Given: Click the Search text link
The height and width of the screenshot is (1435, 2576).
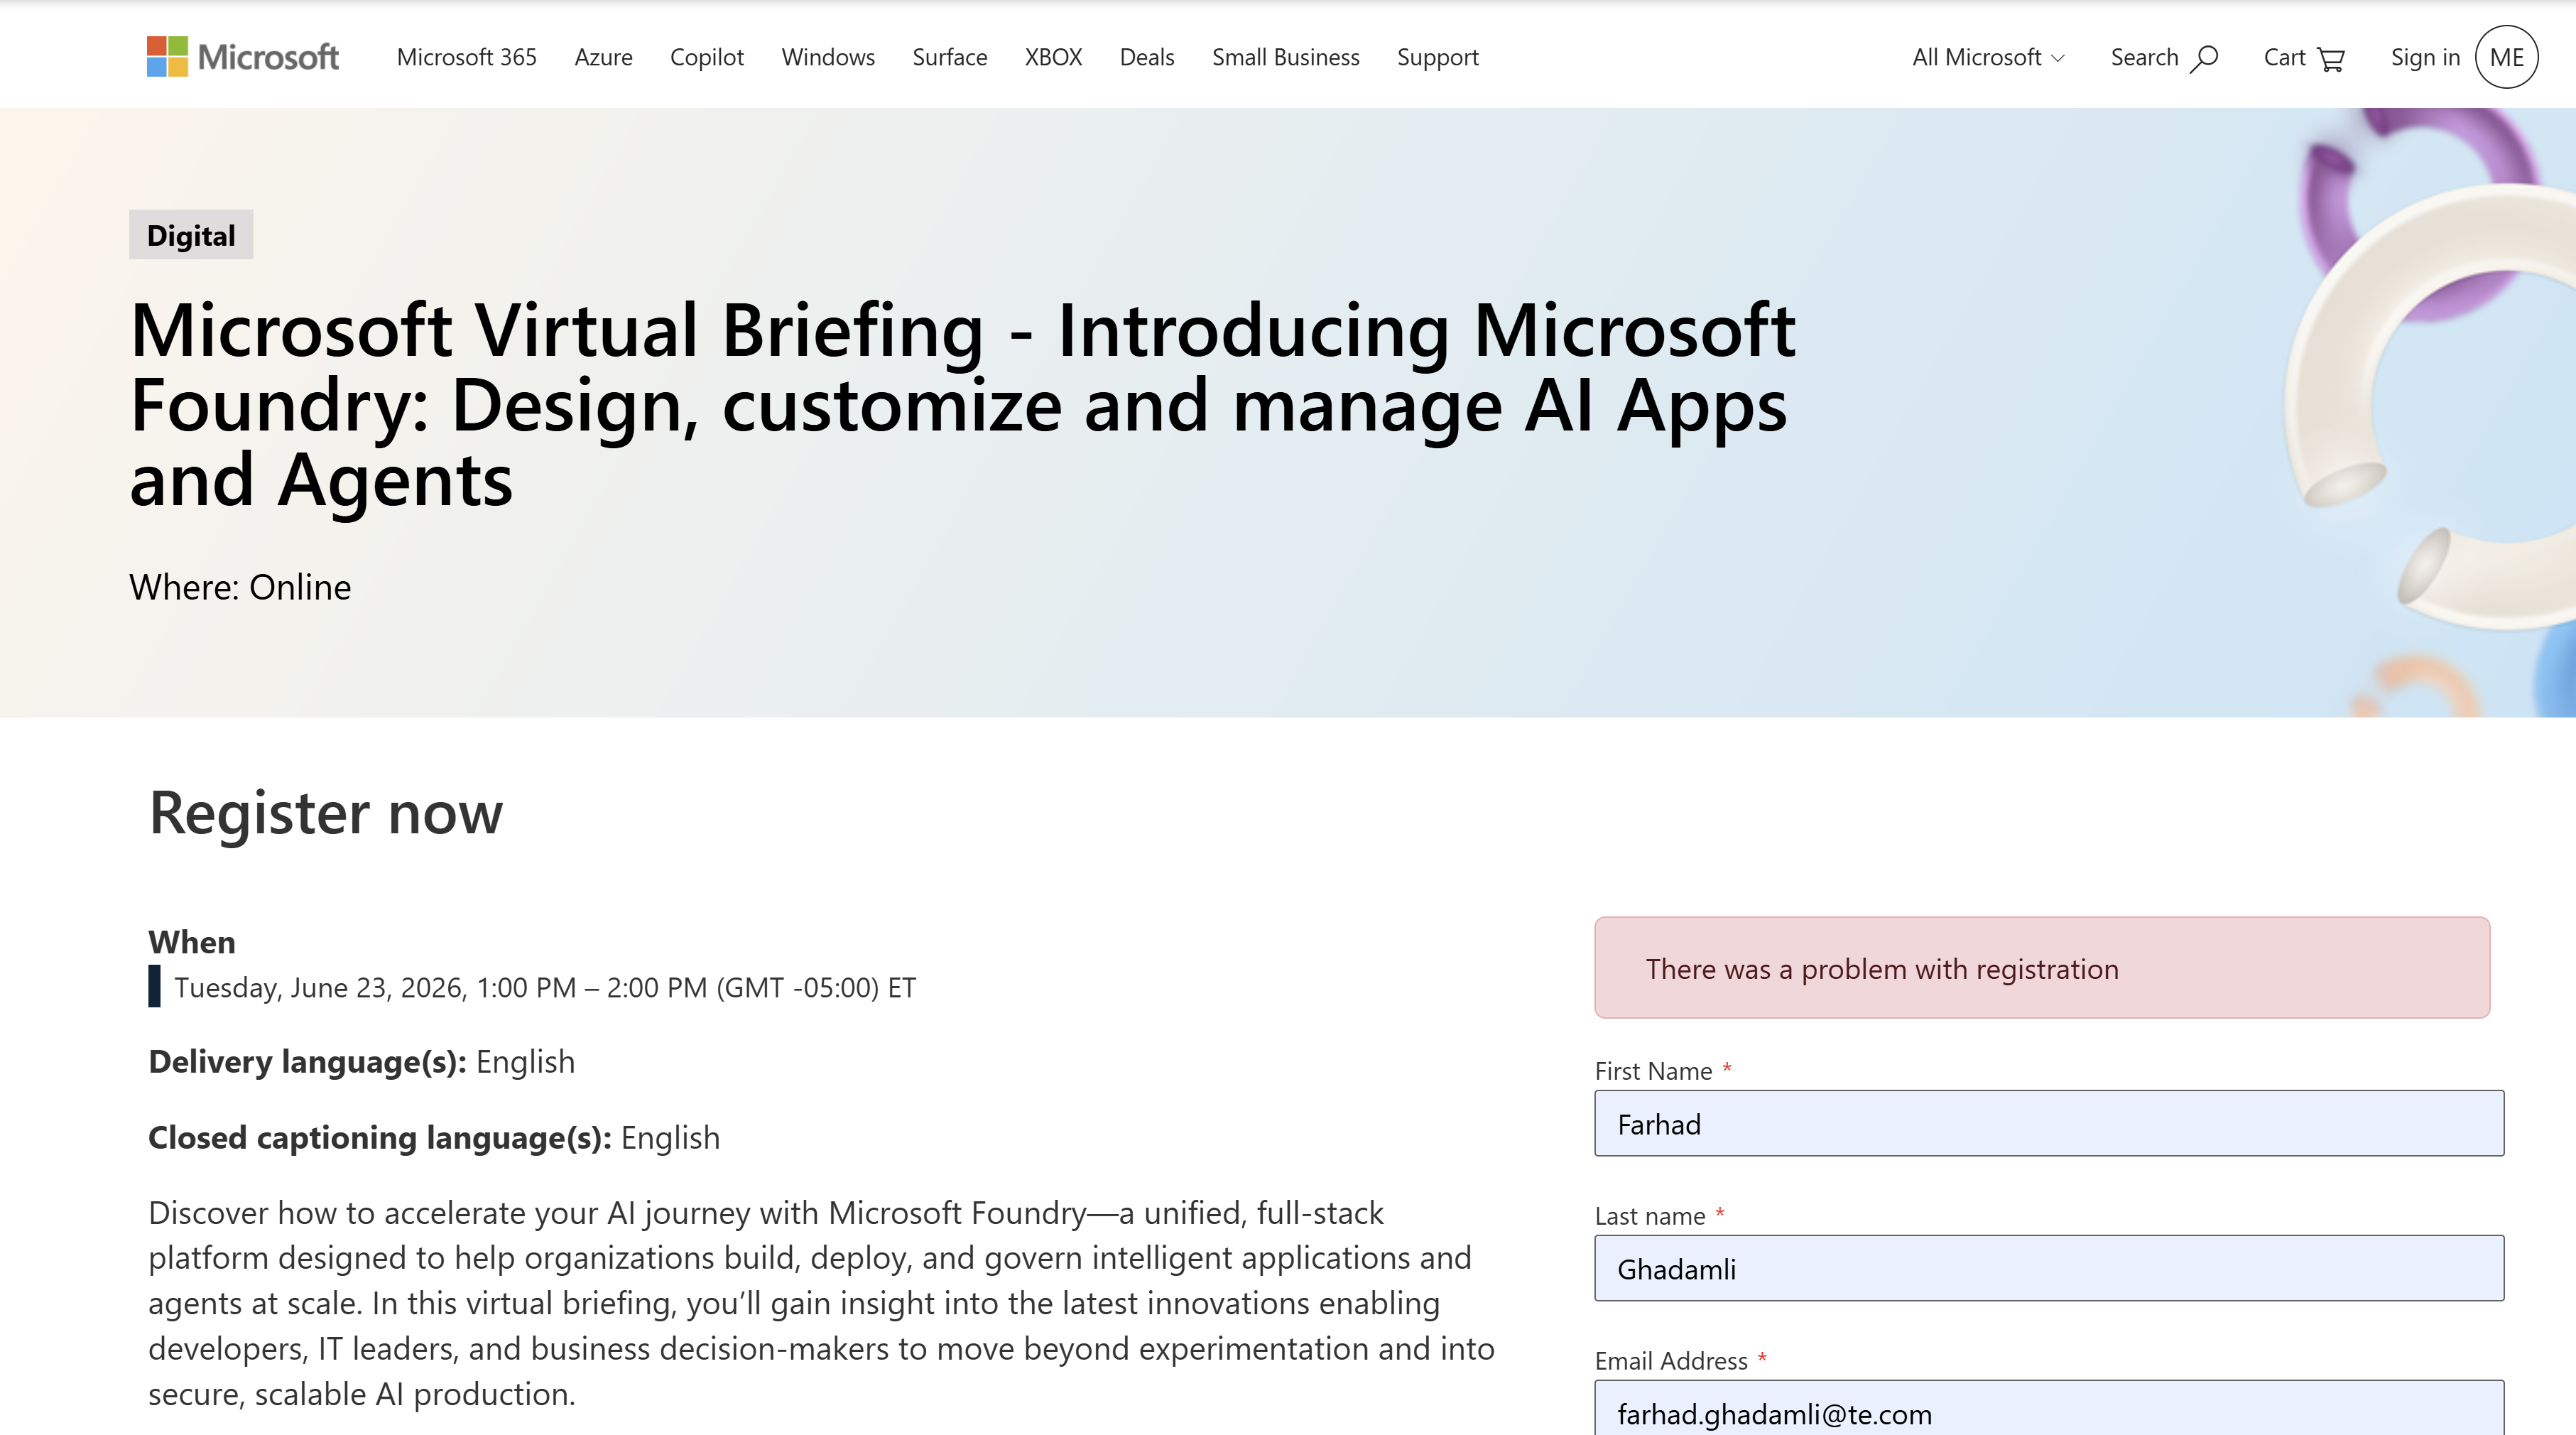Looking at the screenshot, I should 2144,57.
